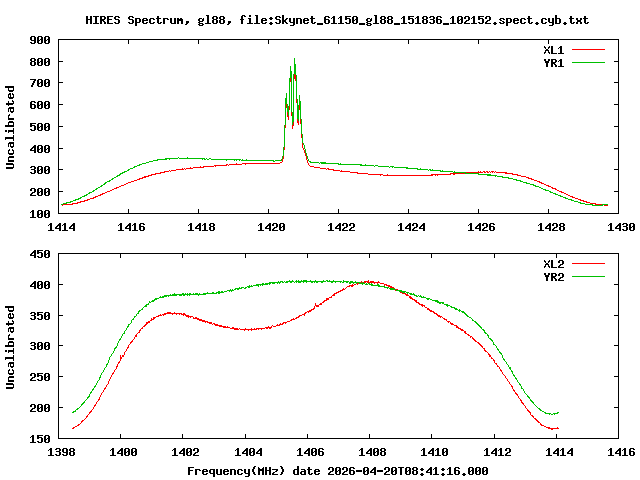Image resolution: width=640 pixels, height=480 pixels.
Task: Click the 350 y-axis tick label
Action: tap(40, 316)
